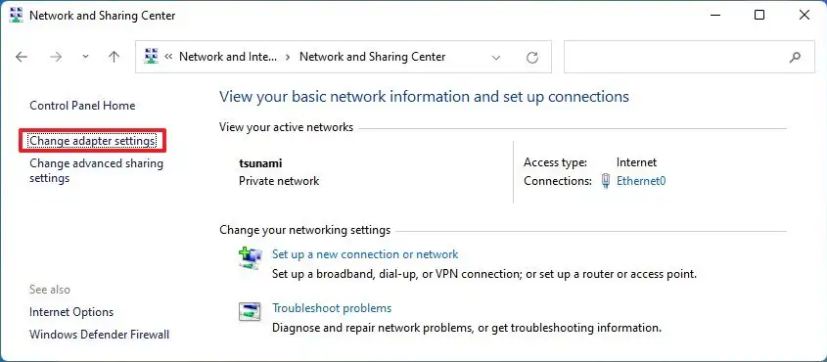This screenshot has width=827, height=362.
Task: Click the Ethernet0 connection plug icon
Action: tap(606, 181)
